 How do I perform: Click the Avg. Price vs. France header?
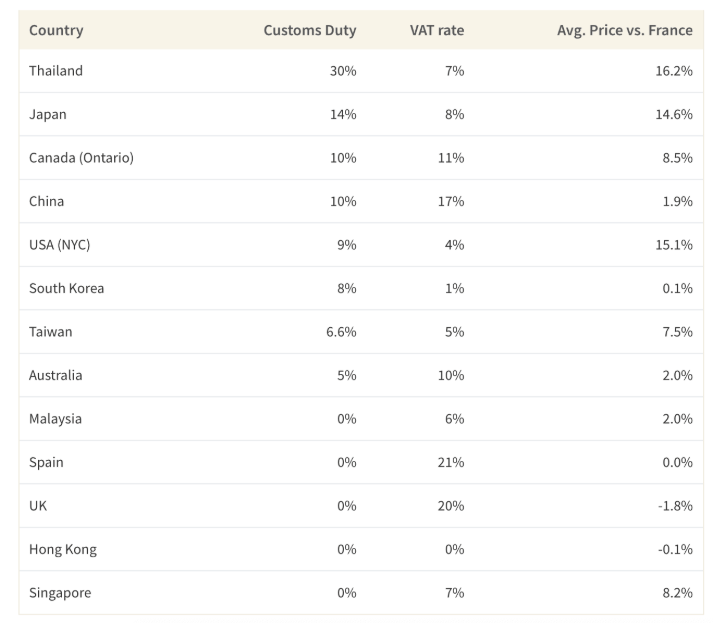click(x=624, y=30)
